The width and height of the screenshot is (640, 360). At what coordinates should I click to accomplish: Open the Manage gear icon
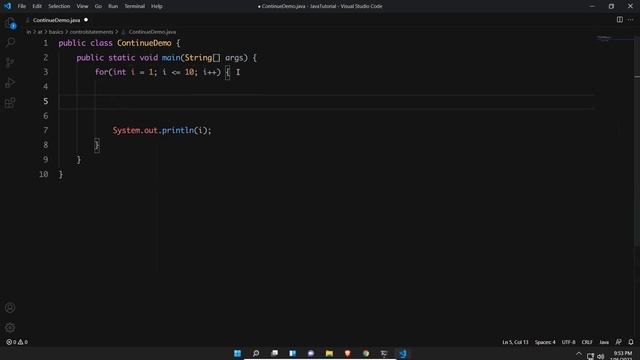pyautogui.click(x=10, y=327)
